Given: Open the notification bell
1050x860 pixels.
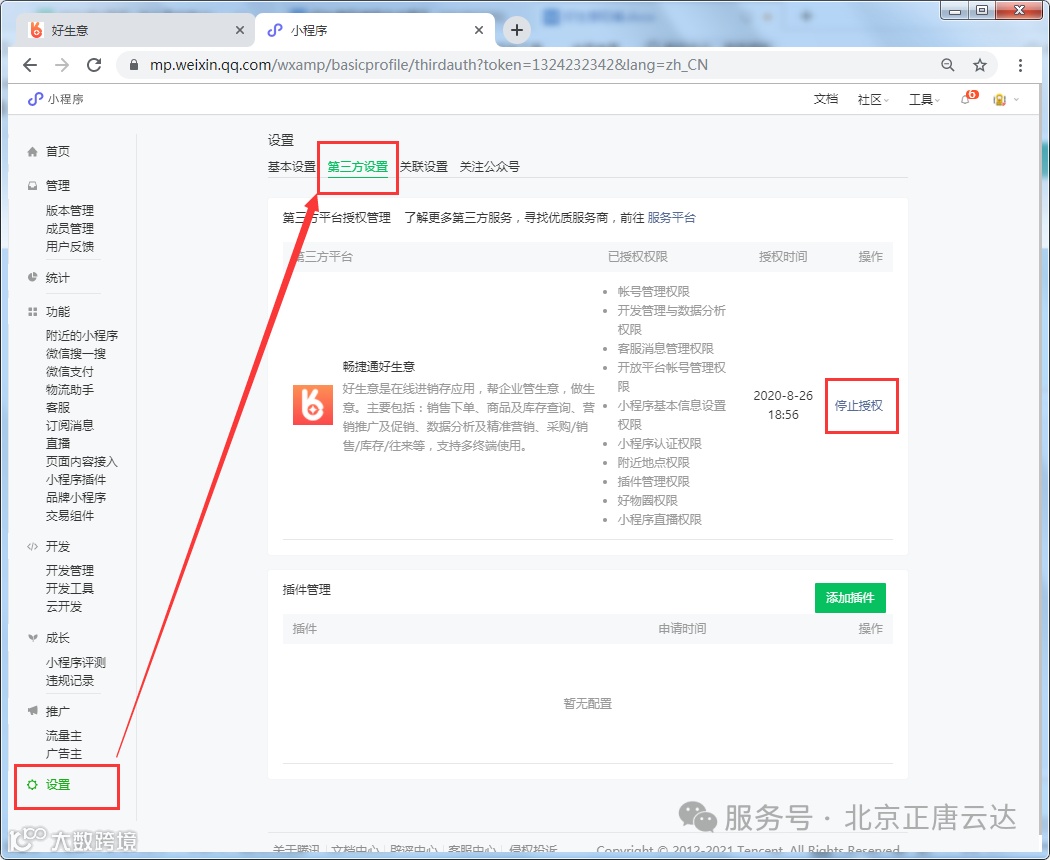Looking at the screenshot, I should [968, 98].
